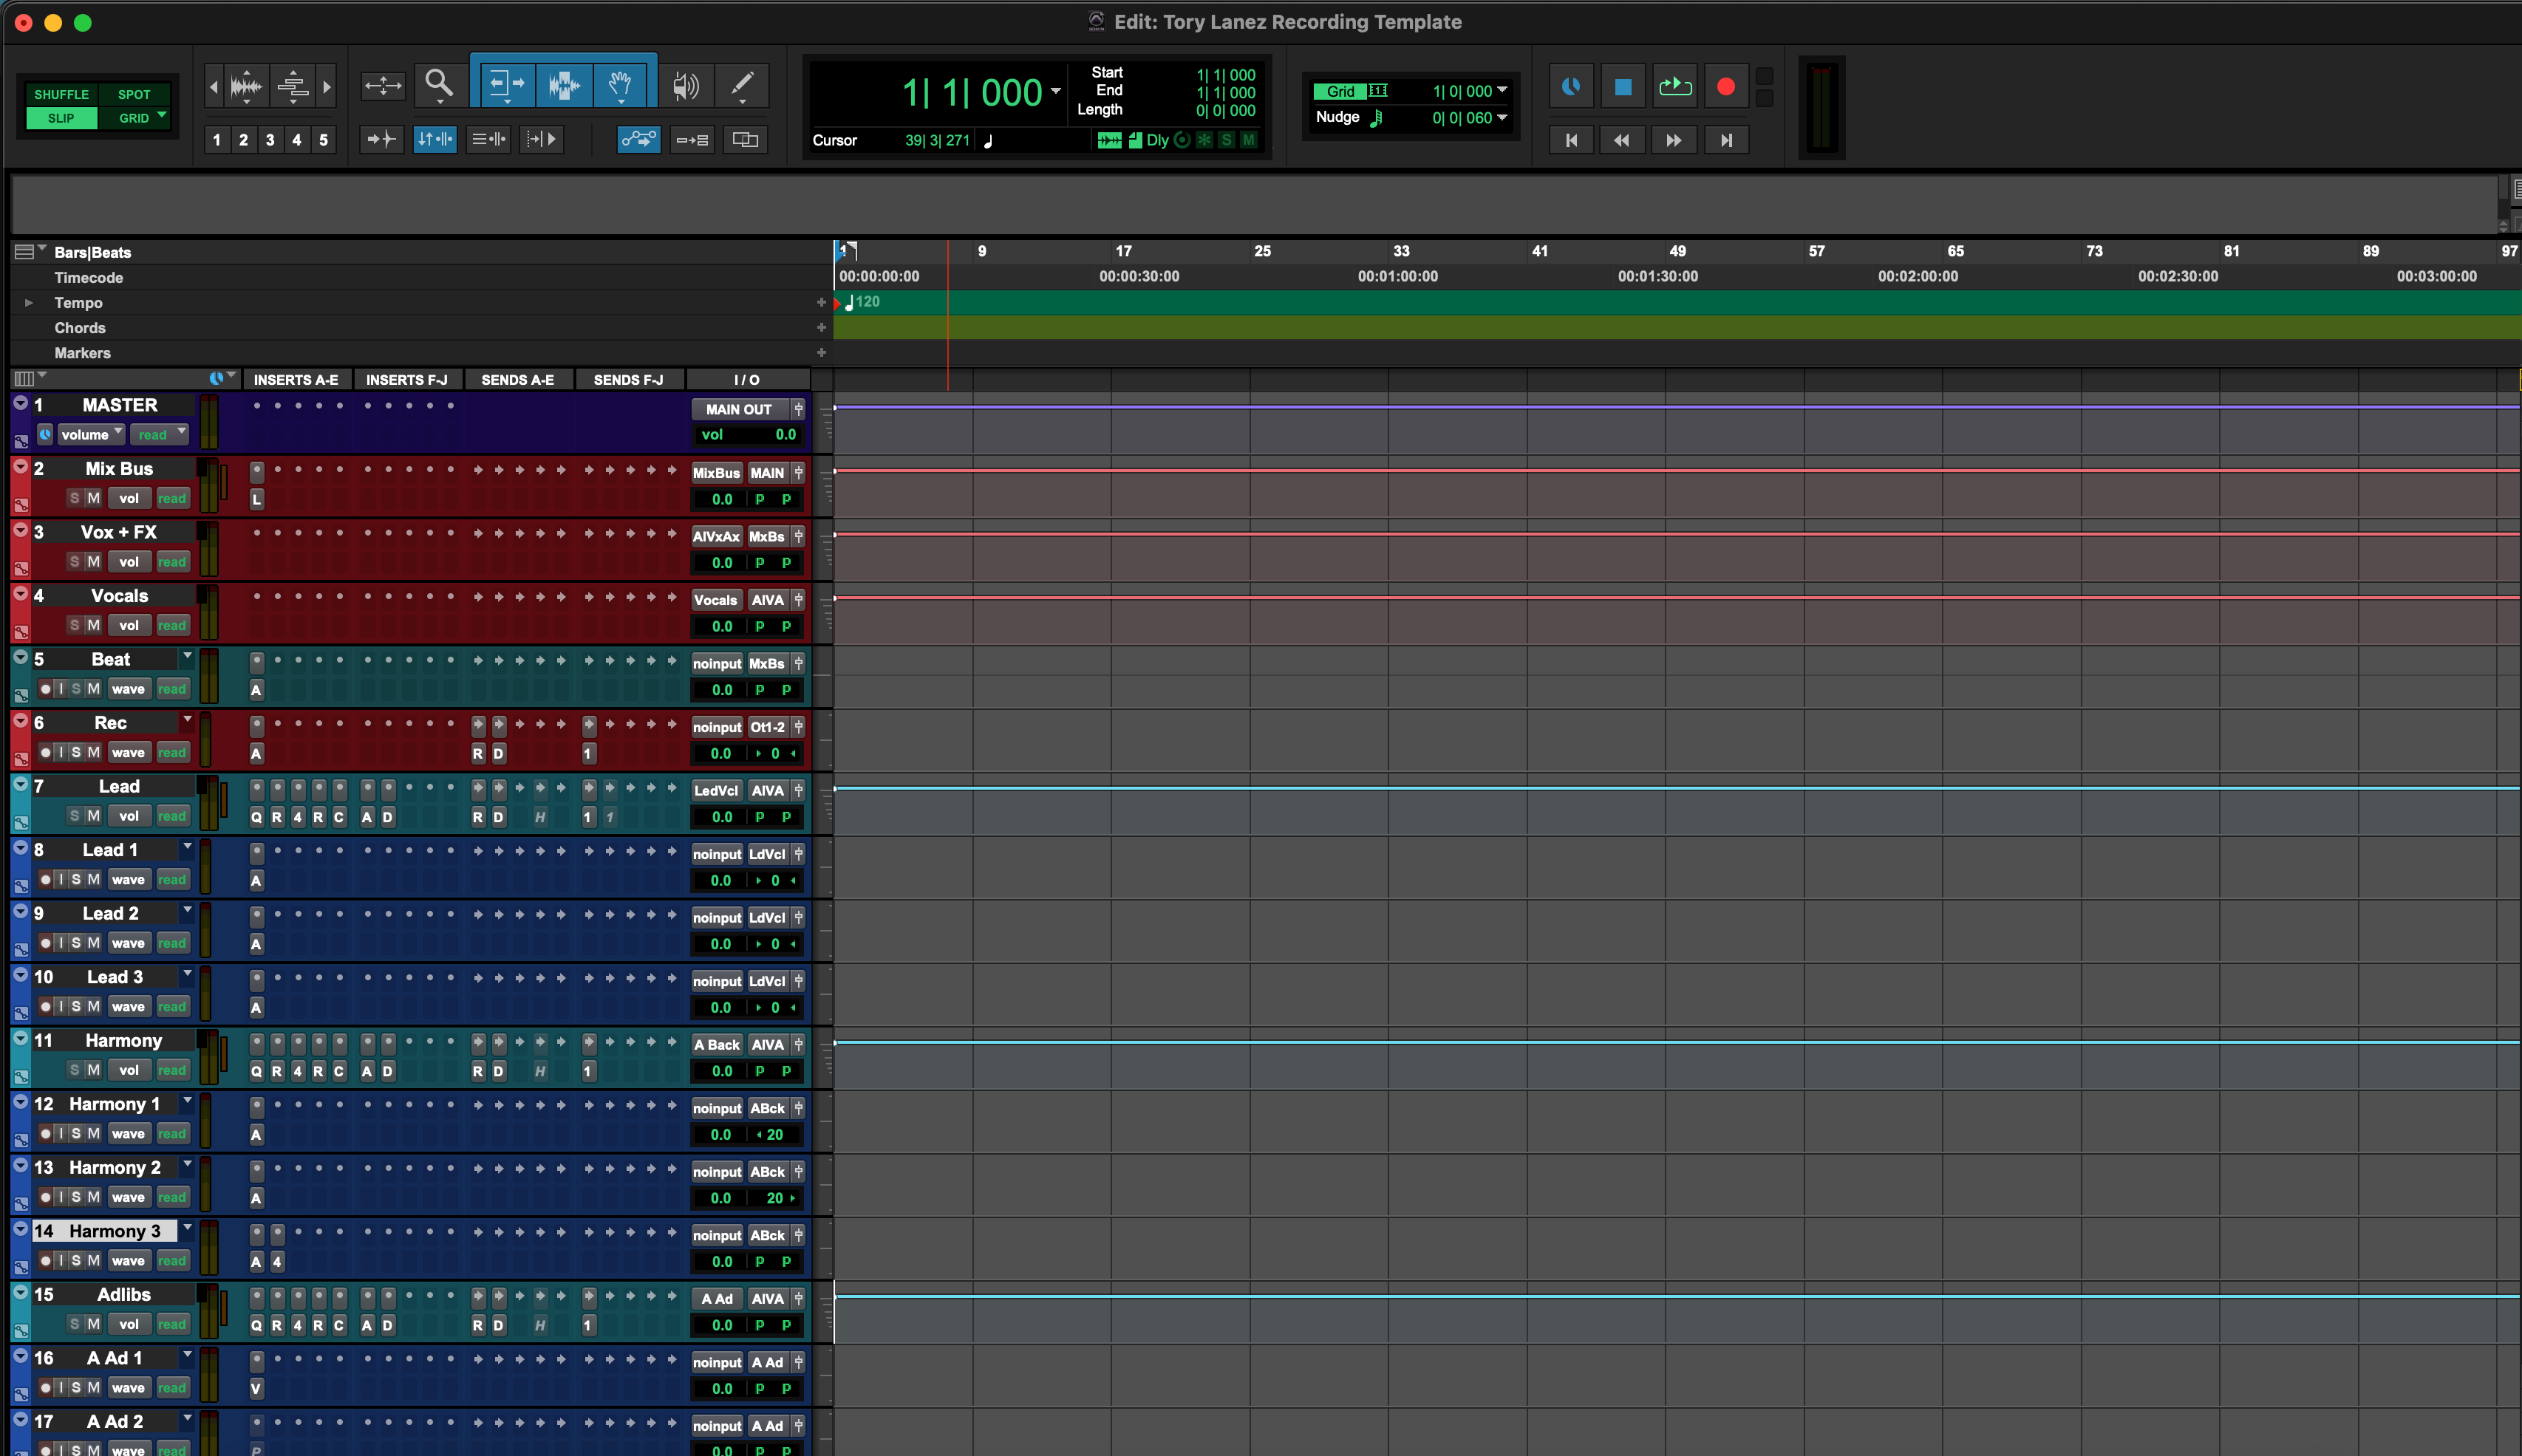Image resolution: width=2522 pixels, height=1456 pixels.
Task: Click MAIN OUT output selector
Action: point(738,409)
